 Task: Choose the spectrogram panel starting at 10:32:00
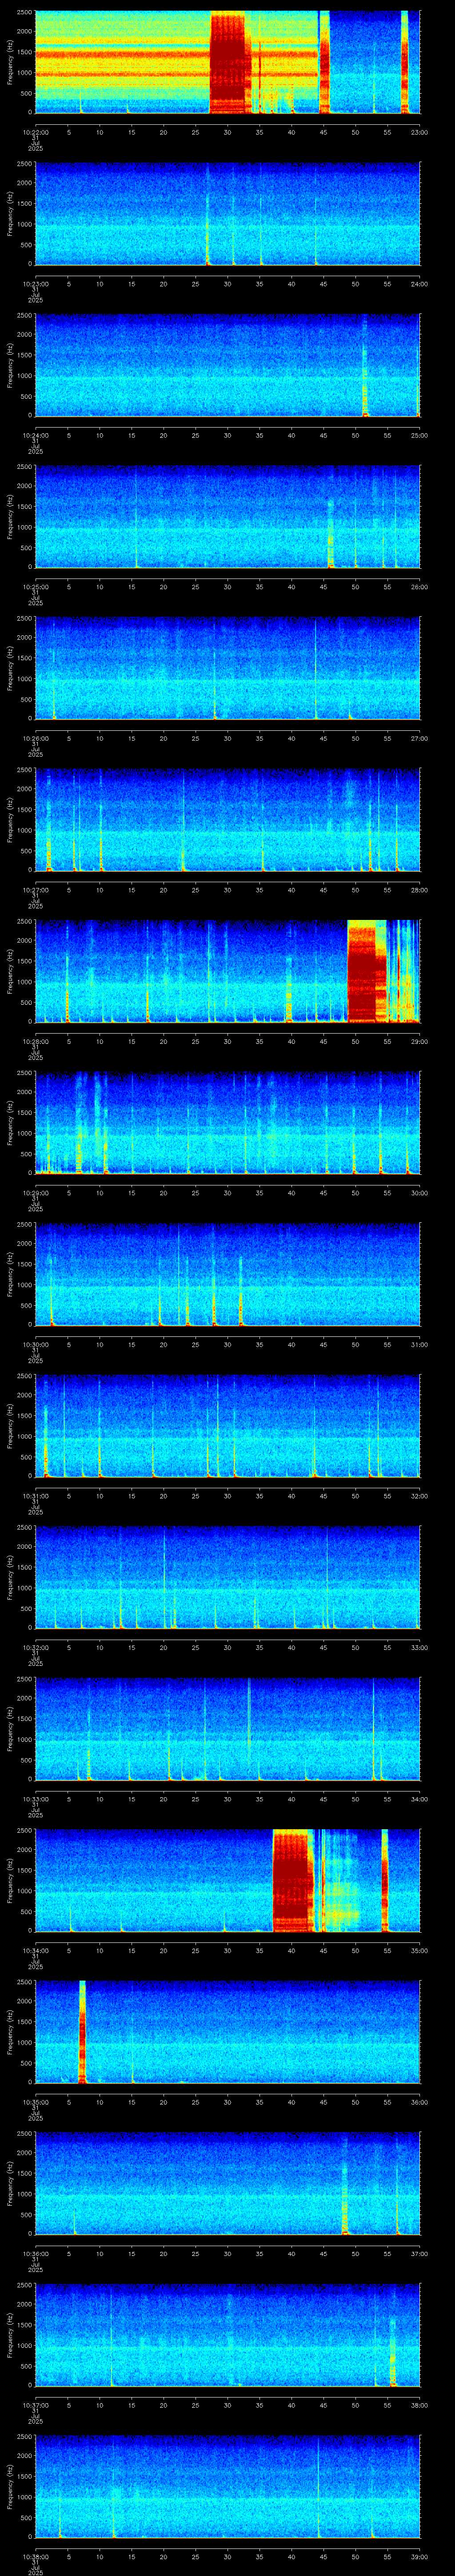click(x=227, y=1577)
